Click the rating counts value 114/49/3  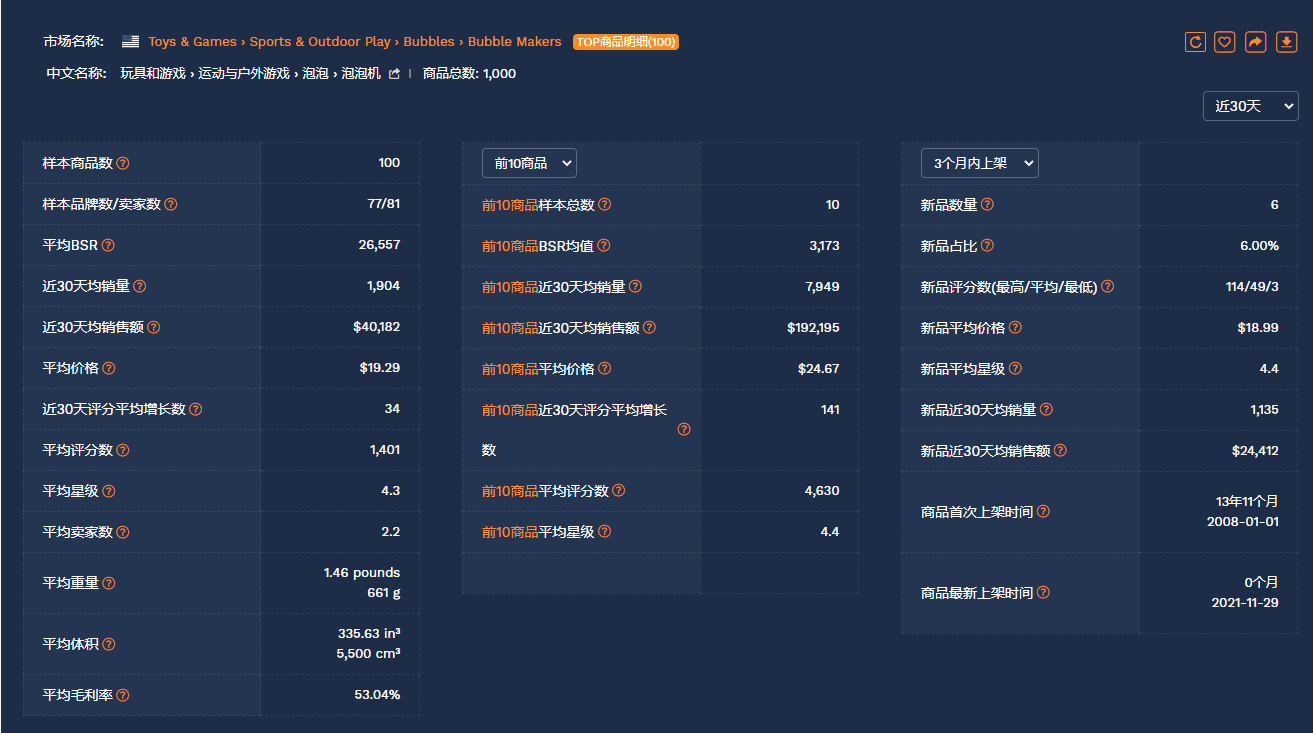tap(1252, 287)
